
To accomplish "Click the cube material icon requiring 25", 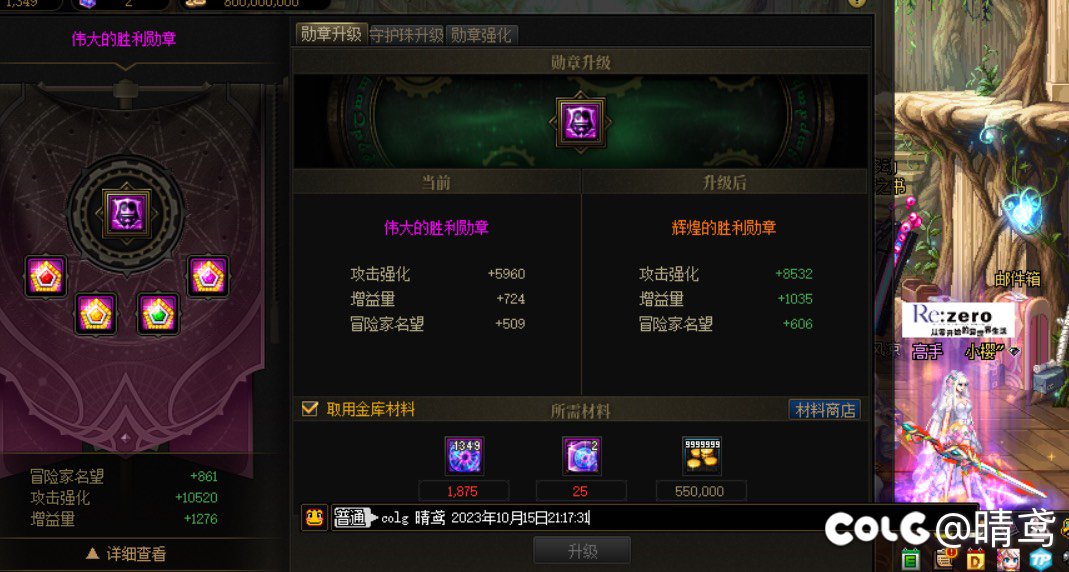I will tap(582, 456).
